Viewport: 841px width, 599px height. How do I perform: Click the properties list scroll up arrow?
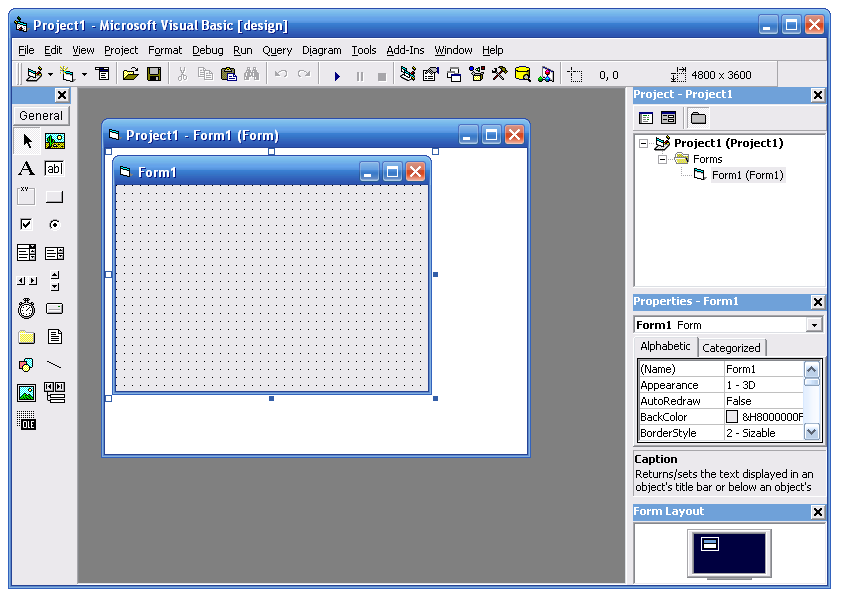point(812,369)
